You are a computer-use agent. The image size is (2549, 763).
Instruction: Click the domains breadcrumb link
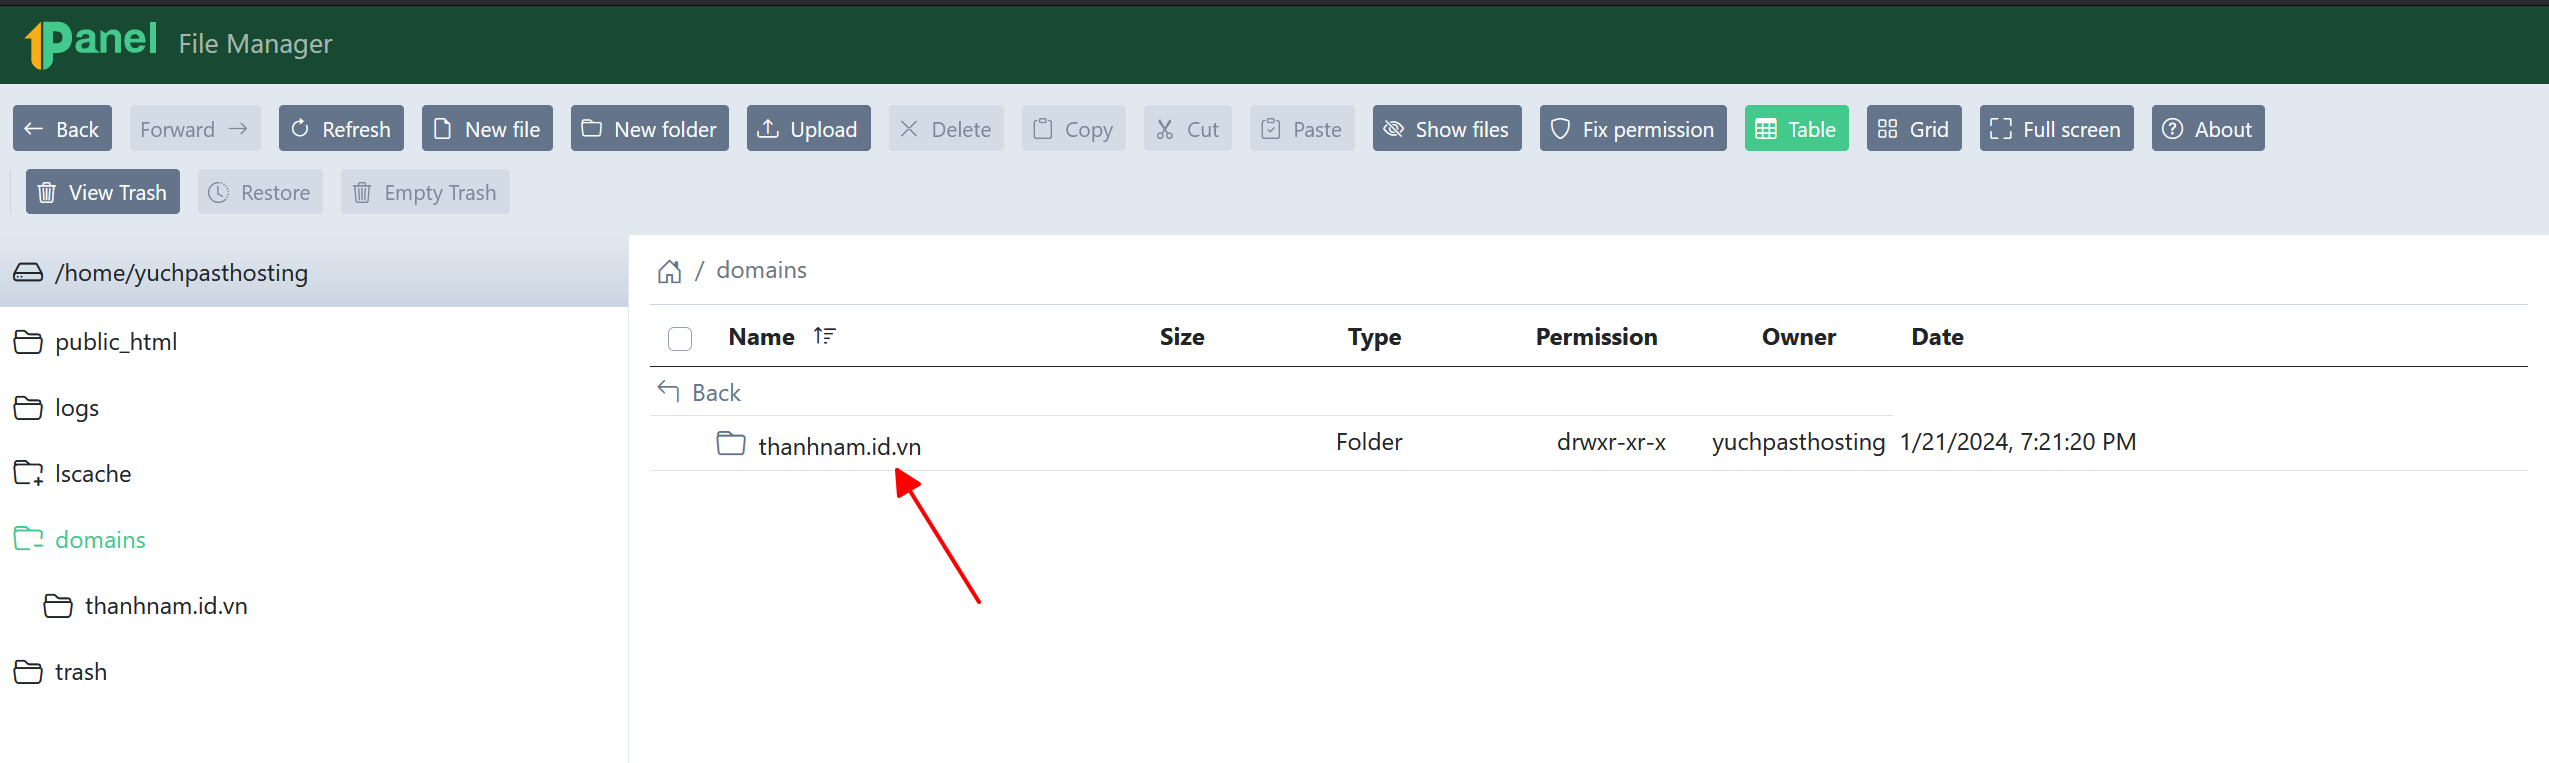761,270
